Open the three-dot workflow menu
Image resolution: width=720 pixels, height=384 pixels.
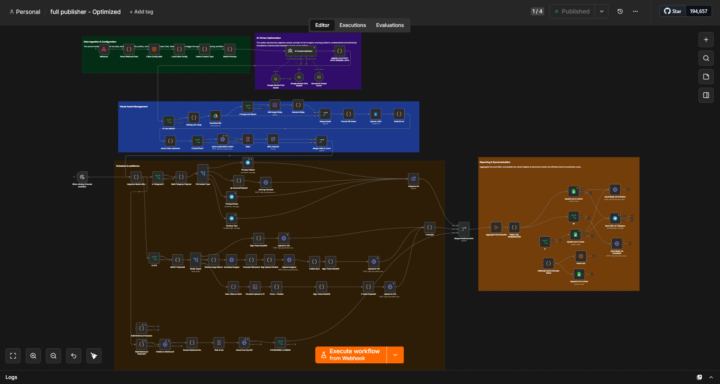click(x=635, y=11)
